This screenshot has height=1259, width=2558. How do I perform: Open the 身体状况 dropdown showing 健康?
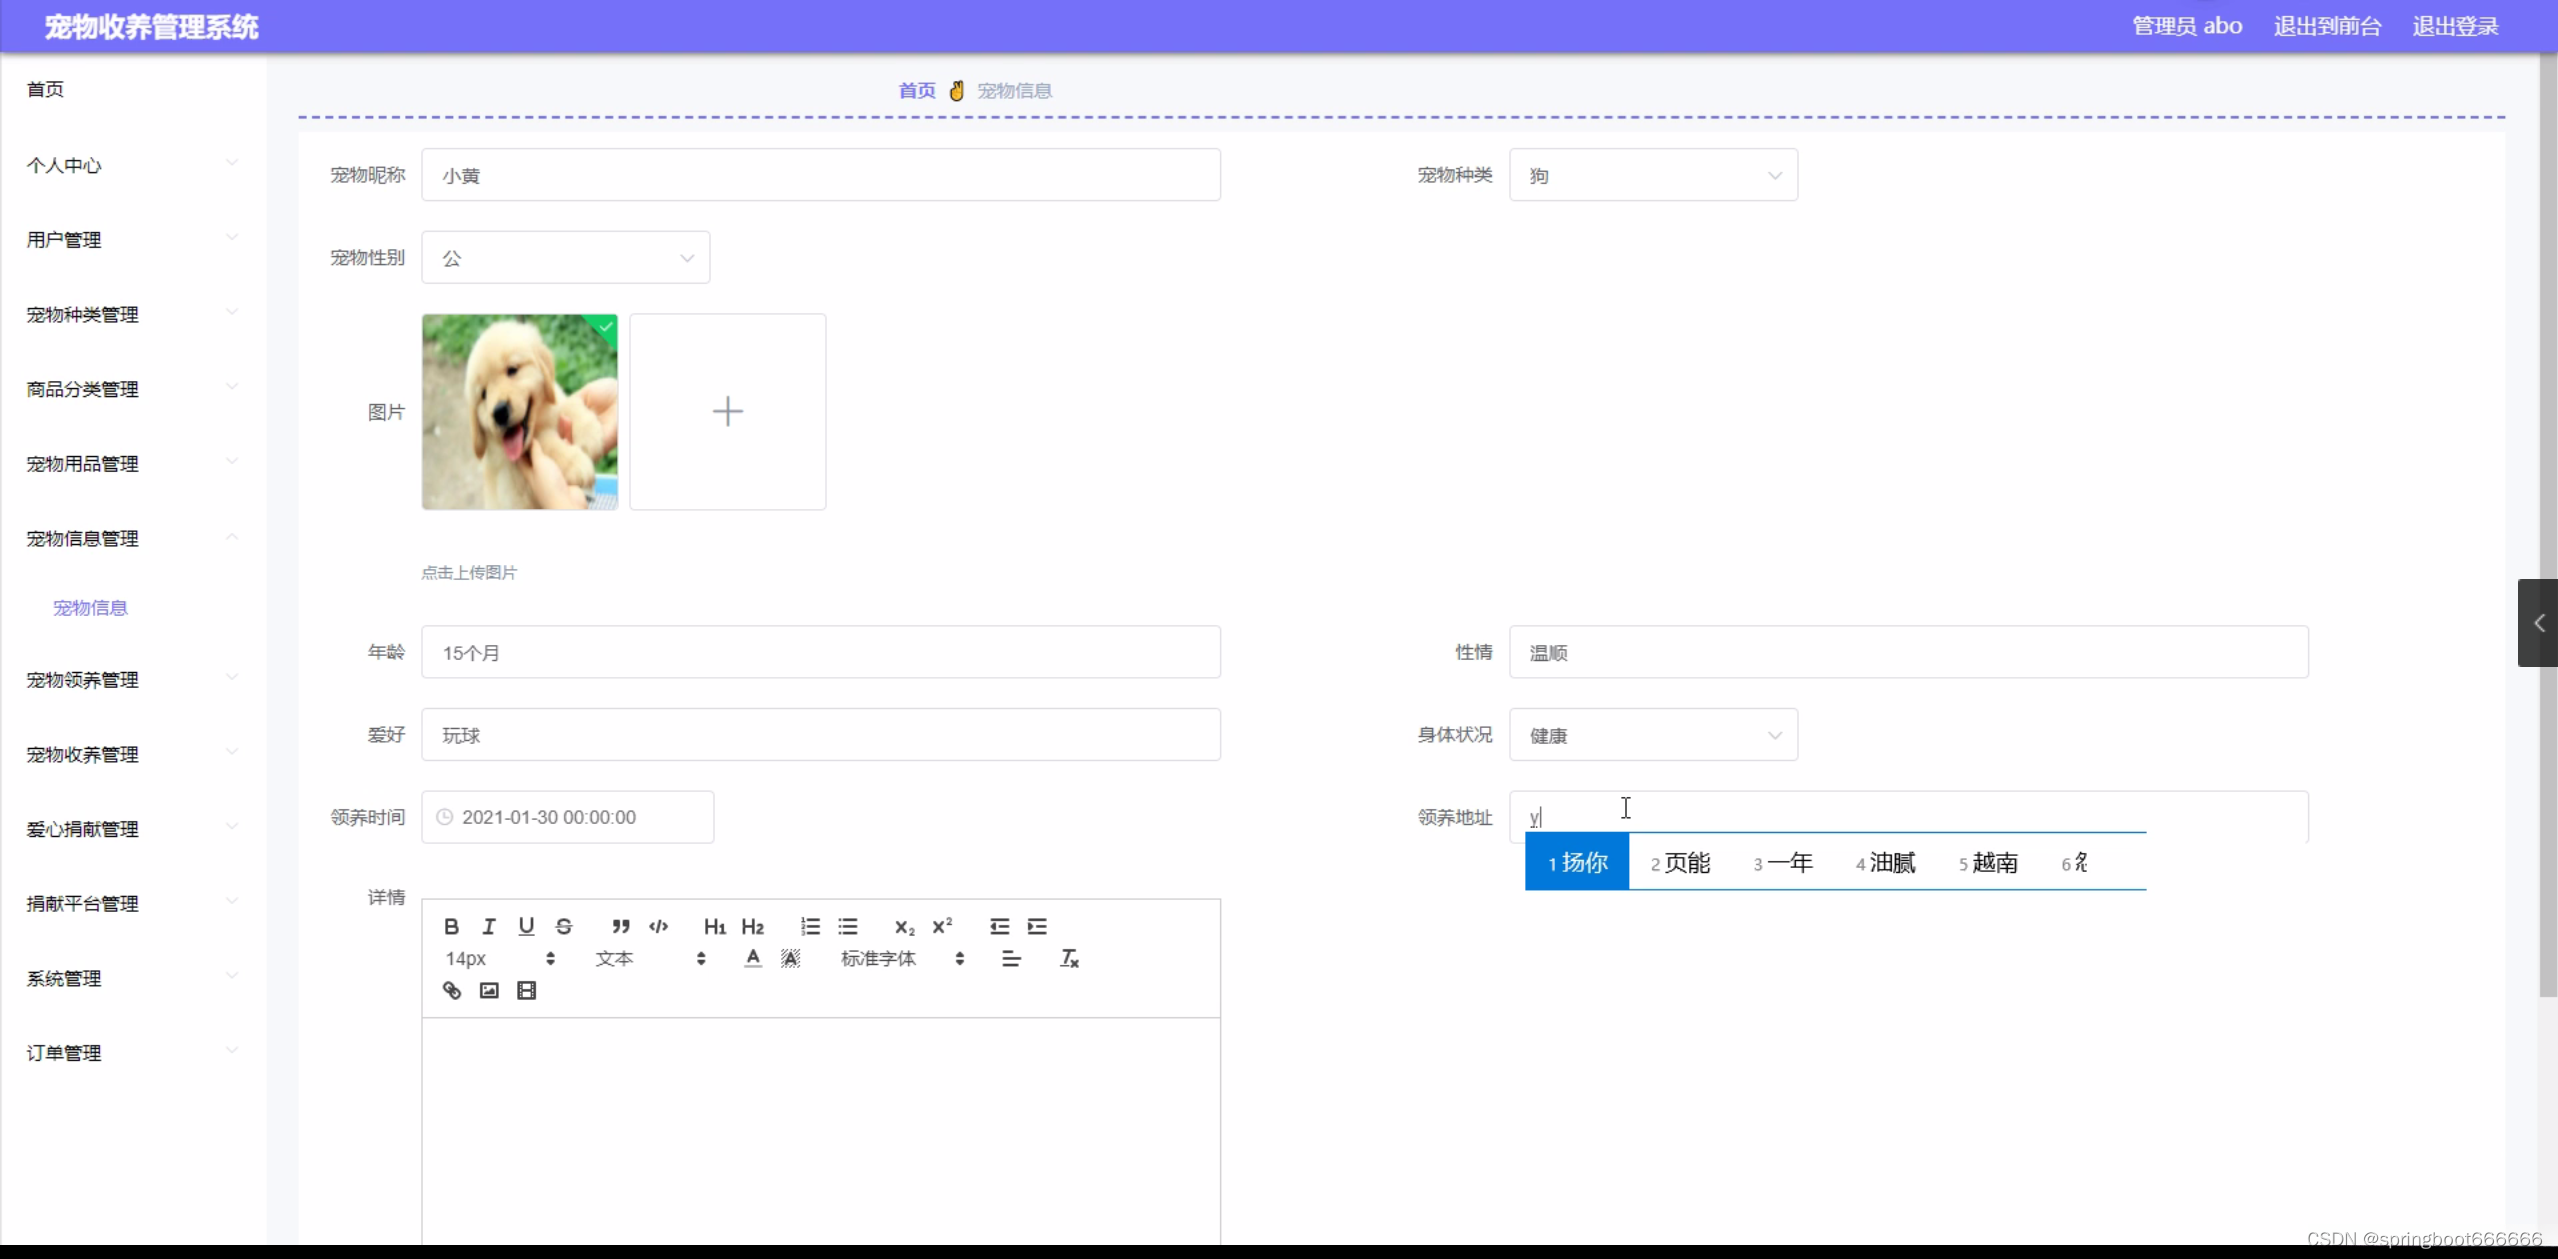[1652, 735]
